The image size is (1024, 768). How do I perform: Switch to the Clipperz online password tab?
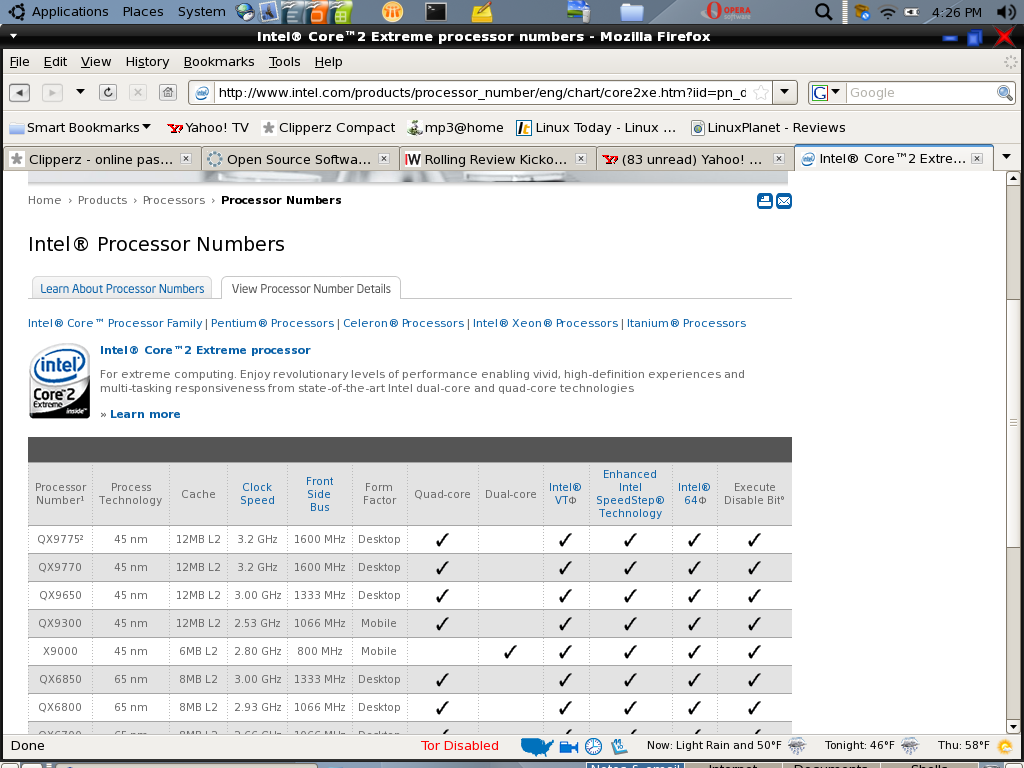pos(101,159)
